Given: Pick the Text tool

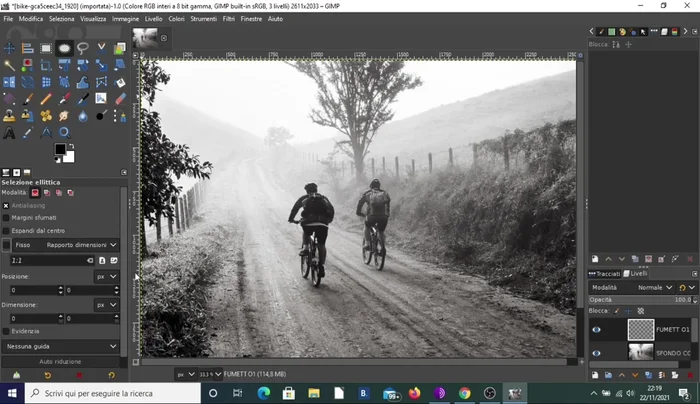Looking at the screenshot, I should [x=10, y=132].
